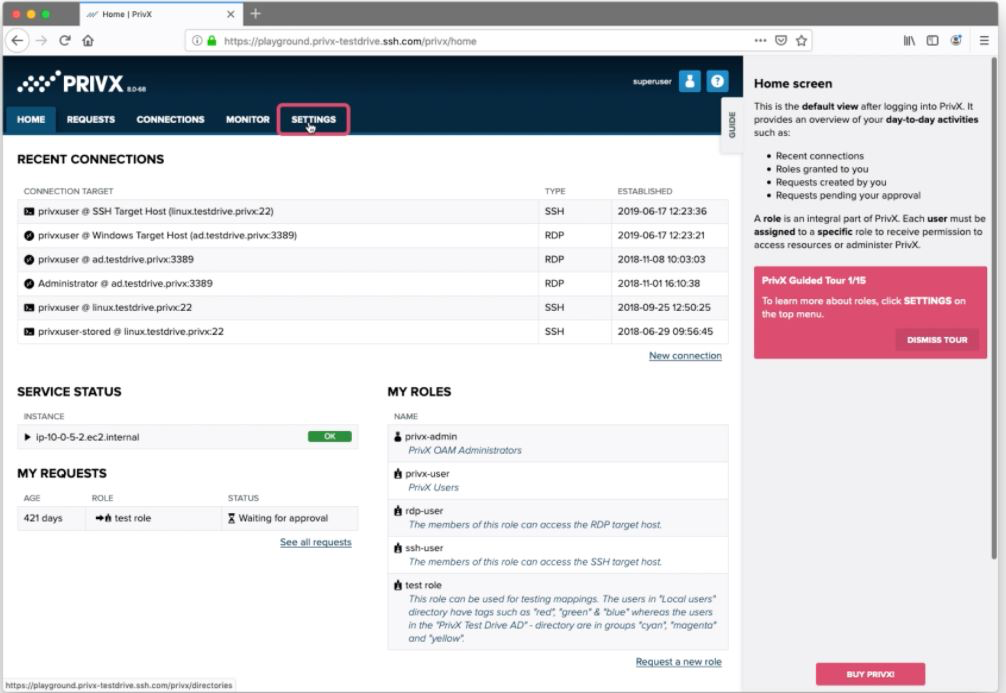Click the rdp-user role icon
Screen dimensions: 1006x693
(x=398, y=511)
